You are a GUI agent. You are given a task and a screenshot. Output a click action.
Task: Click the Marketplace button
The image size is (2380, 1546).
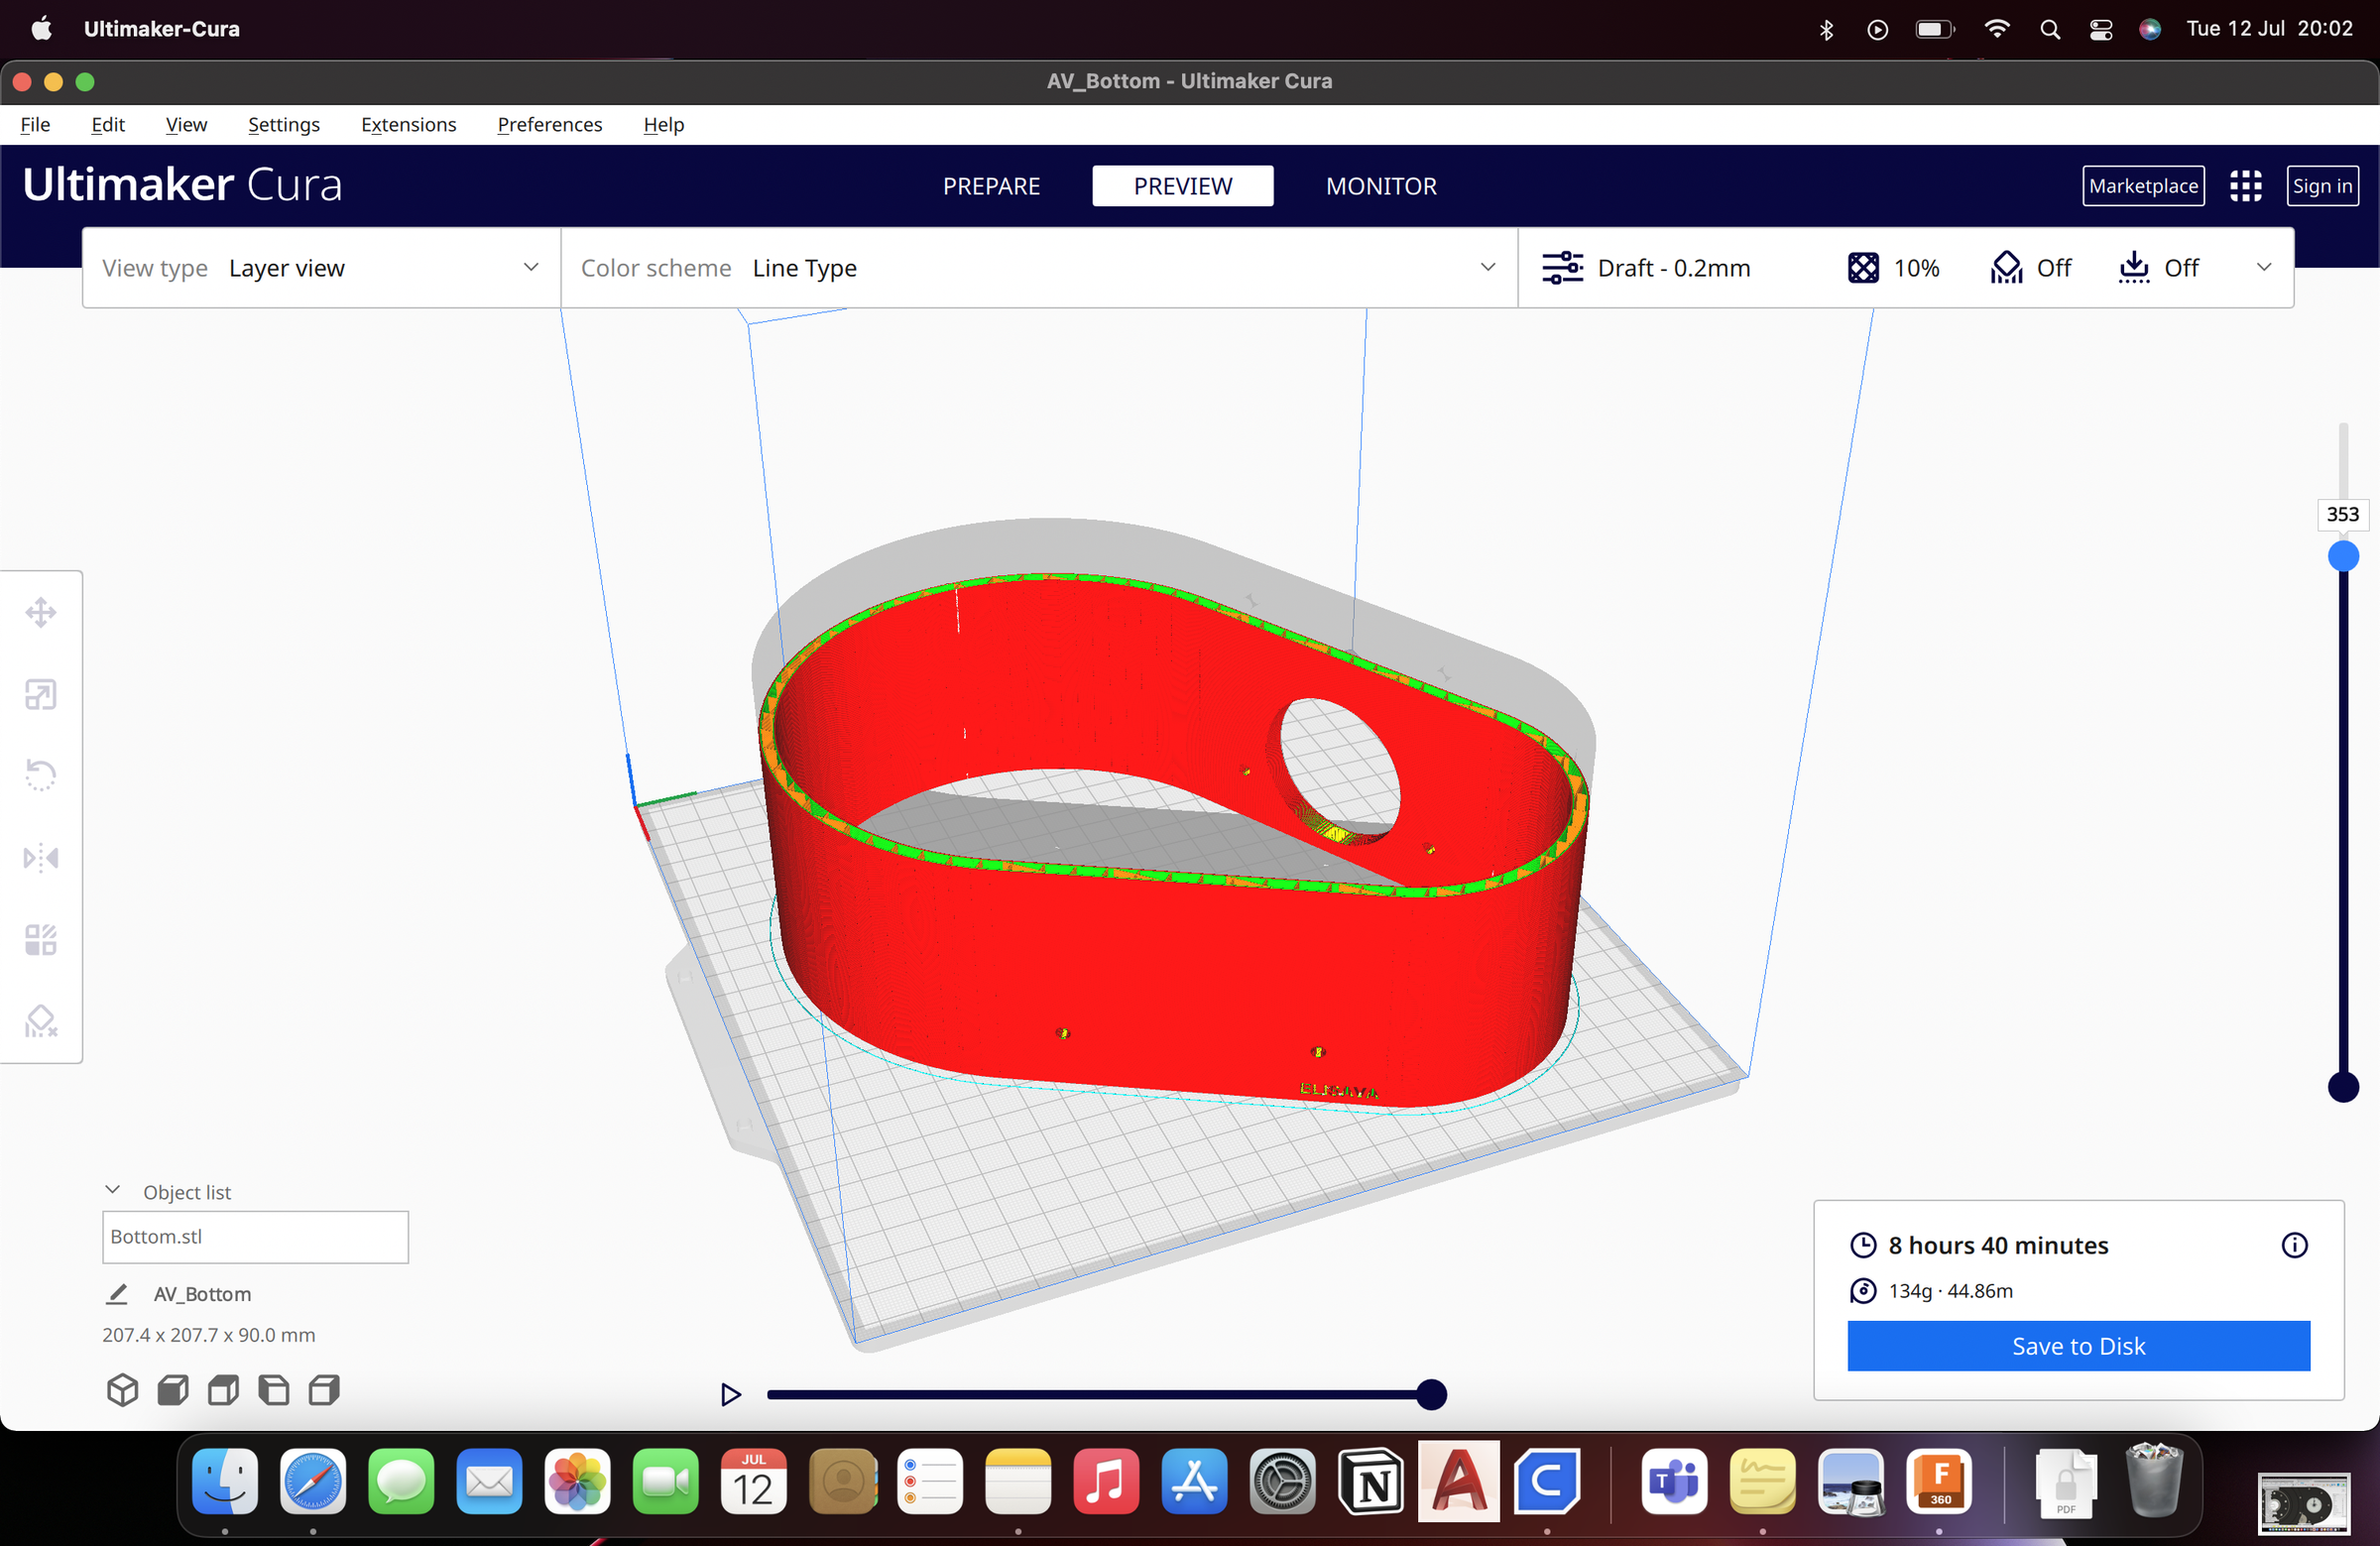2143,186
